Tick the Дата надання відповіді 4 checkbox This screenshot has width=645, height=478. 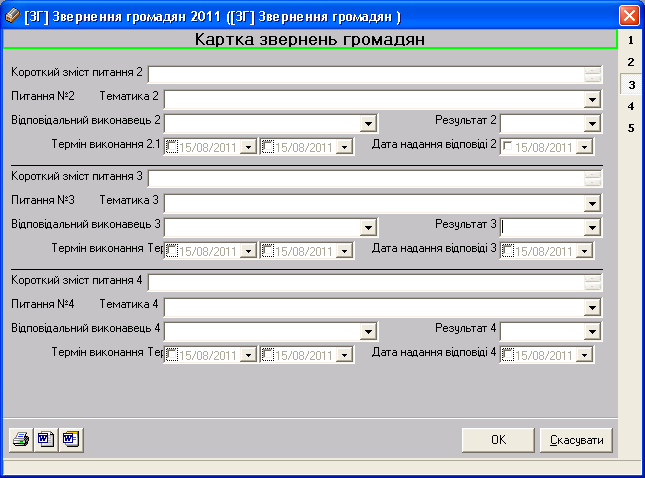coord(508,355)
